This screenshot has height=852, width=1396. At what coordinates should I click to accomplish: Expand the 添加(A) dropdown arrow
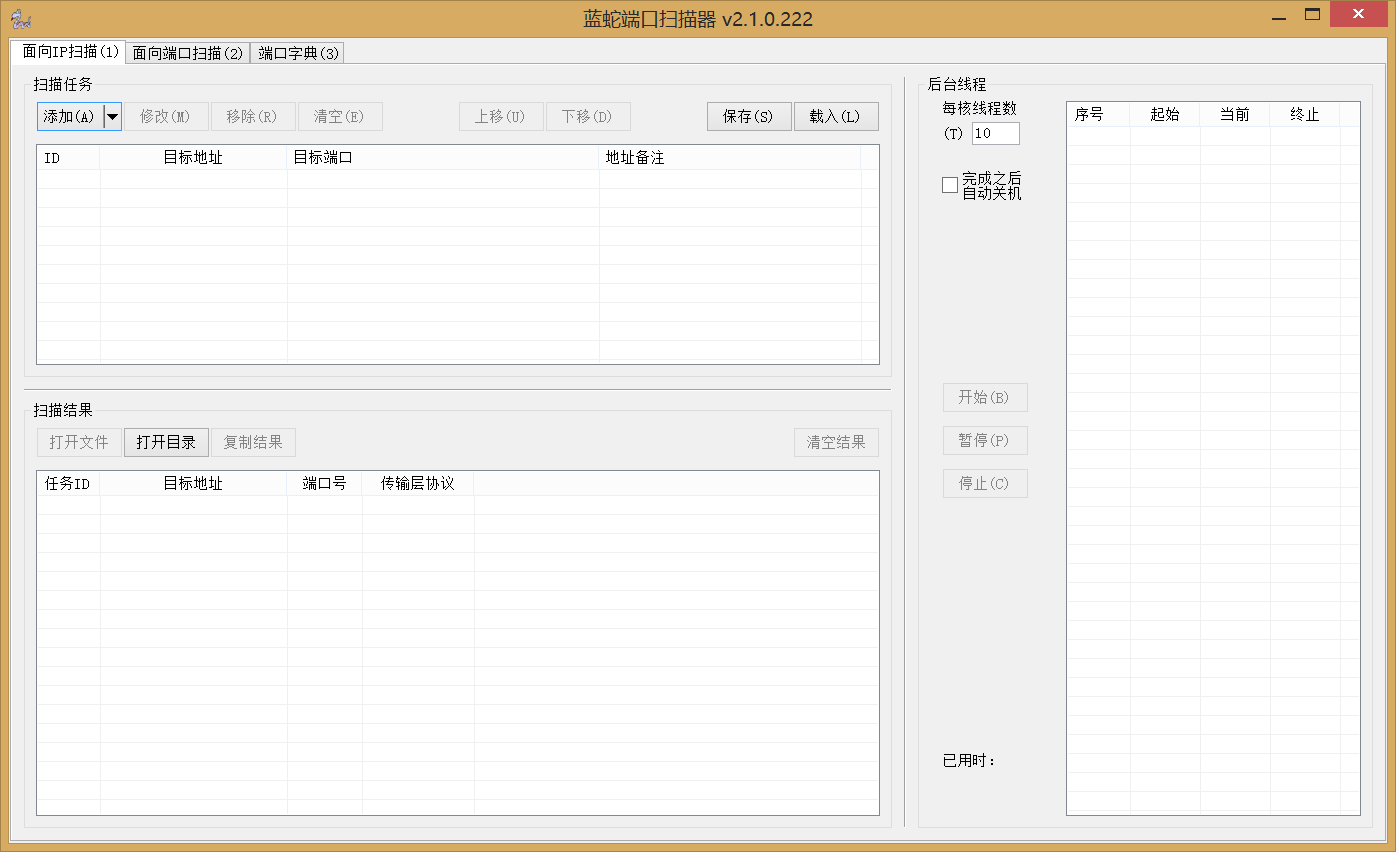click(x=113, y=116)
